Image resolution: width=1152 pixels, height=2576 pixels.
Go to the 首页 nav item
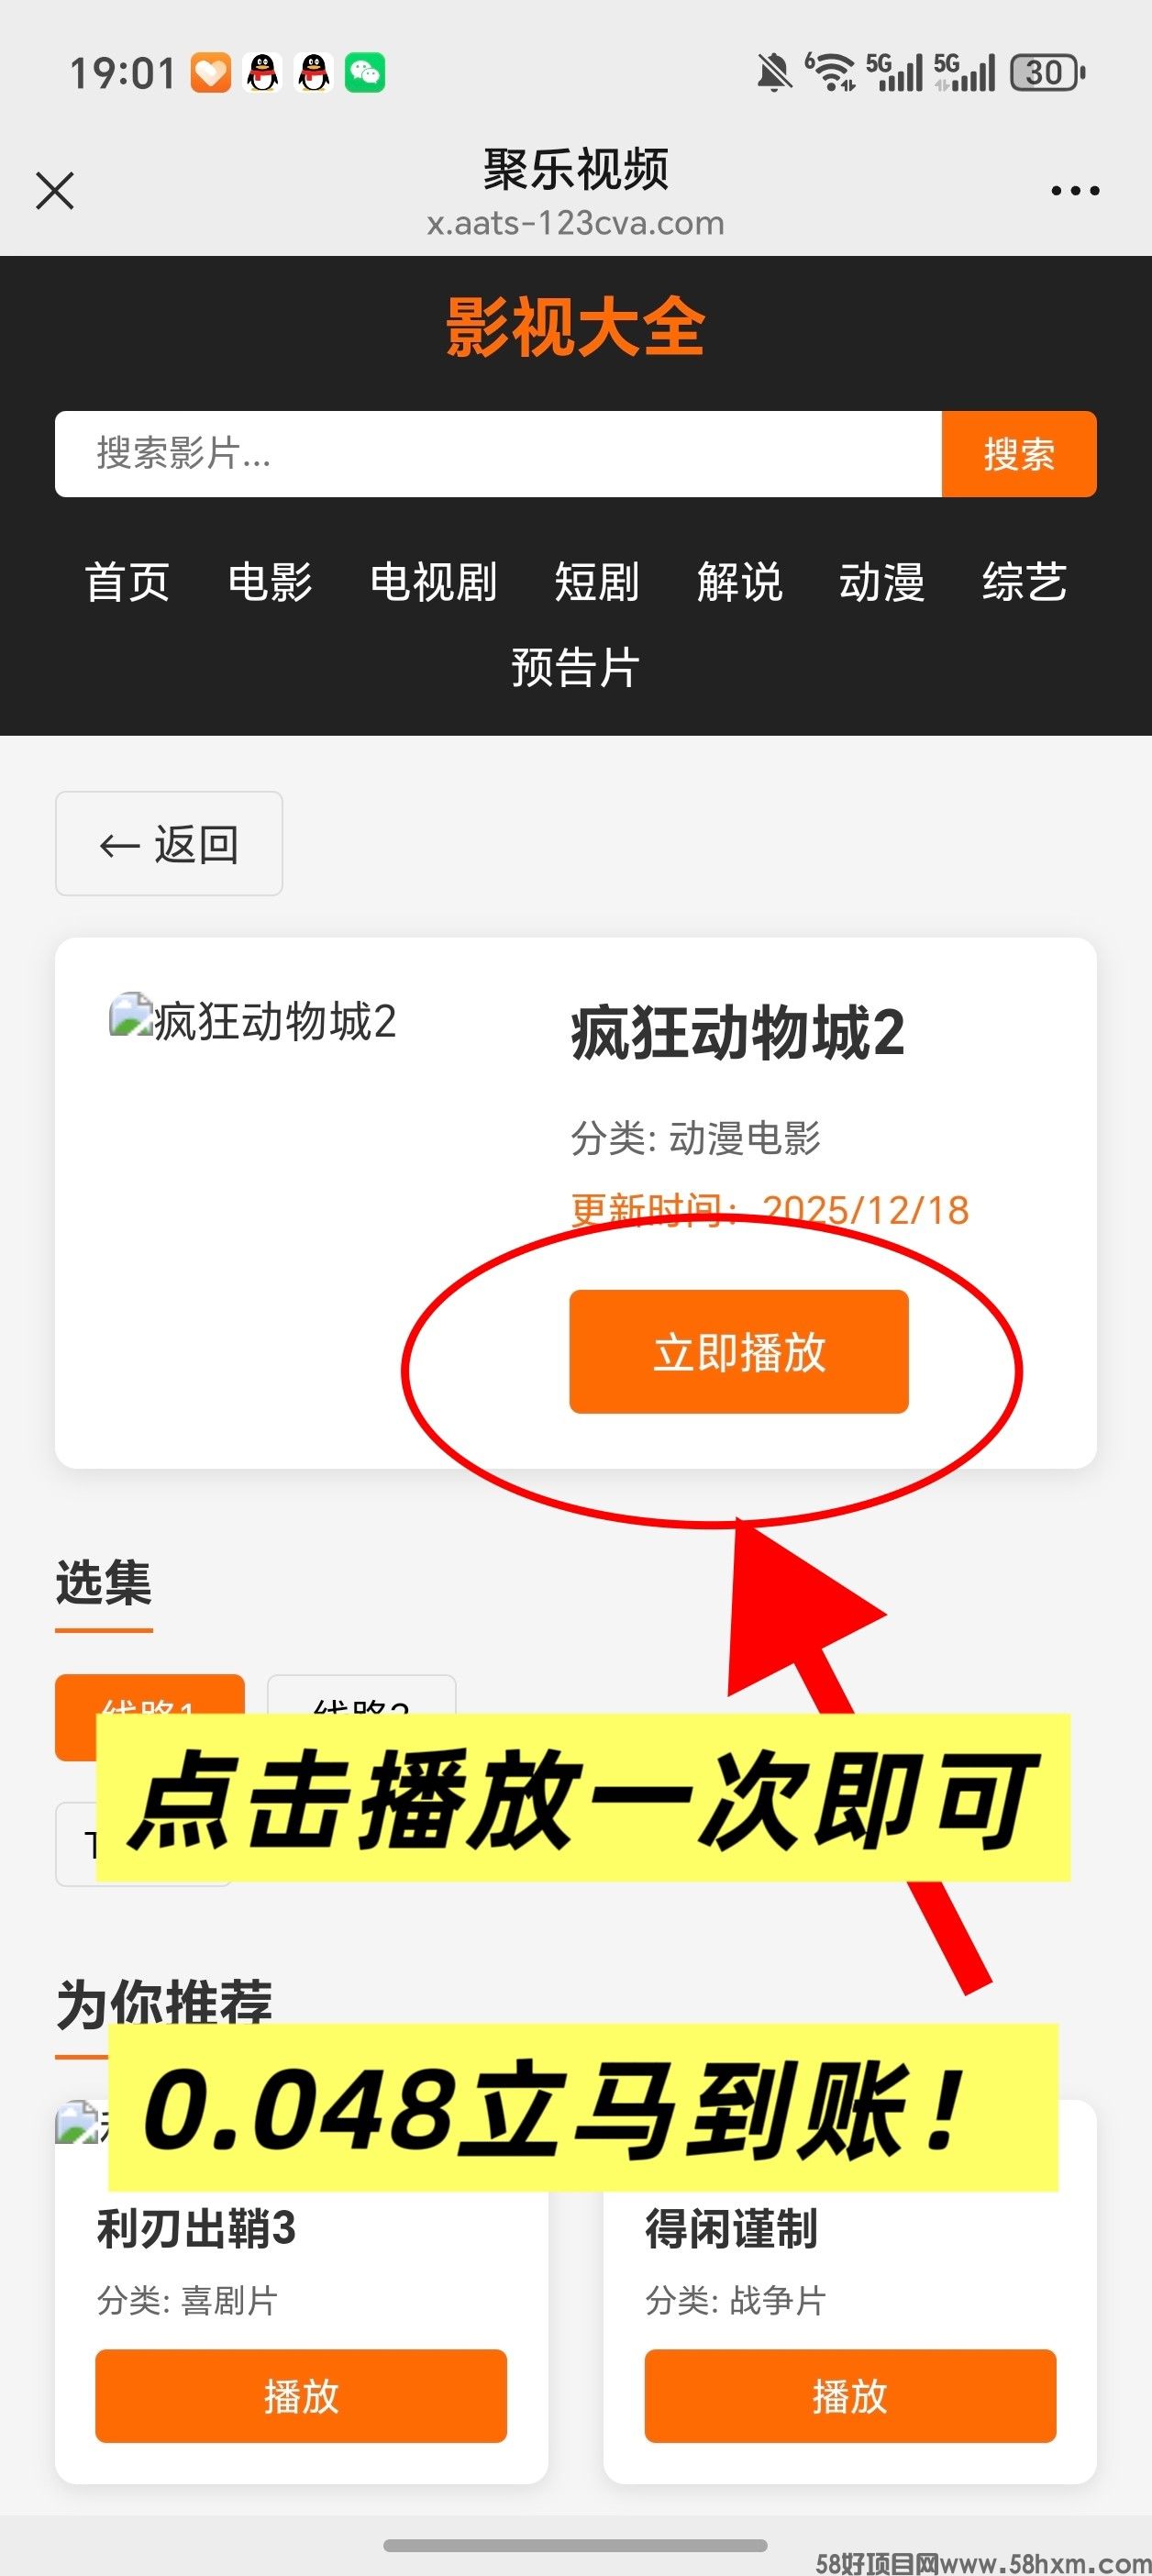[127, 582]
